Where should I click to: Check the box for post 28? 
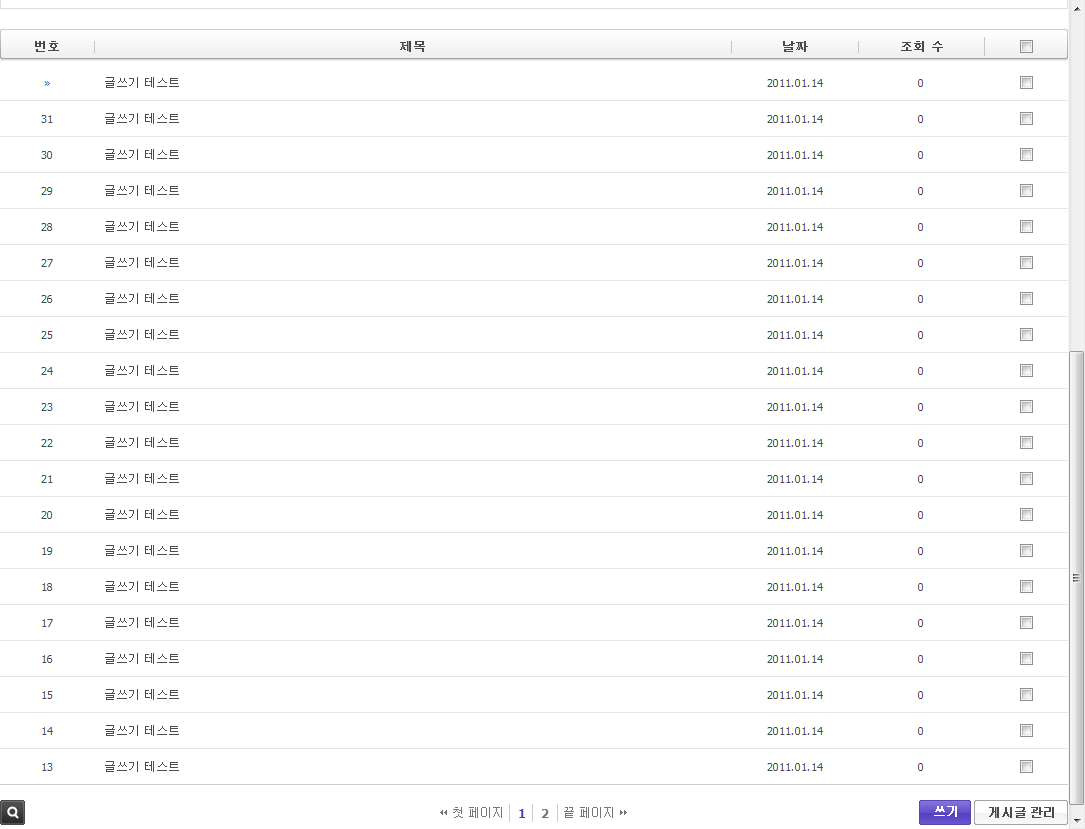click(x=1026, y=227)
